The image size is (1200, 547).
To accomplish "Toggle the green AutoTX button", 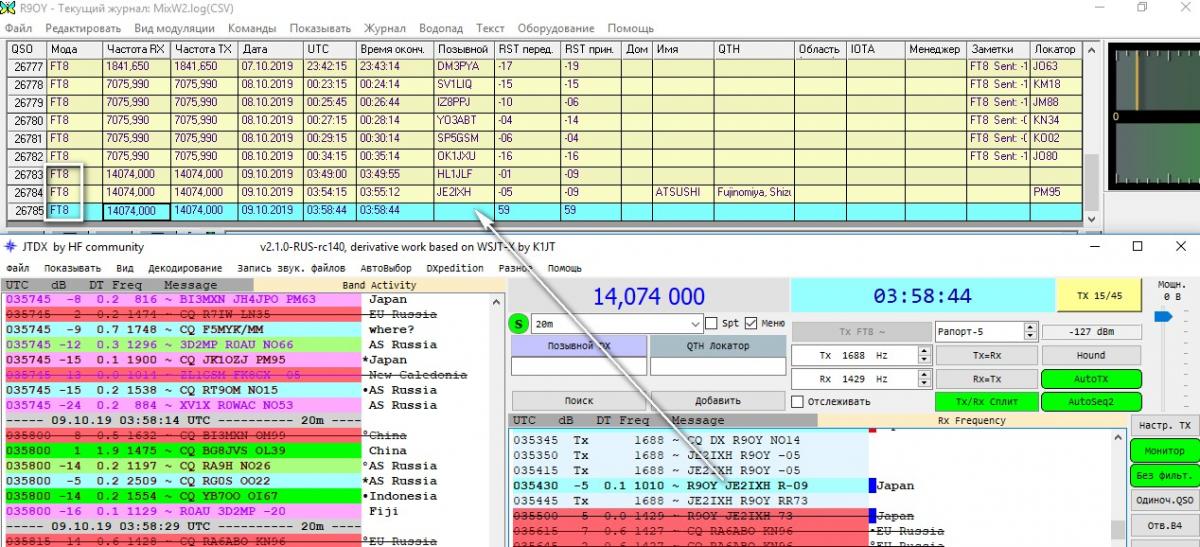I will (x=1091, y=379).
